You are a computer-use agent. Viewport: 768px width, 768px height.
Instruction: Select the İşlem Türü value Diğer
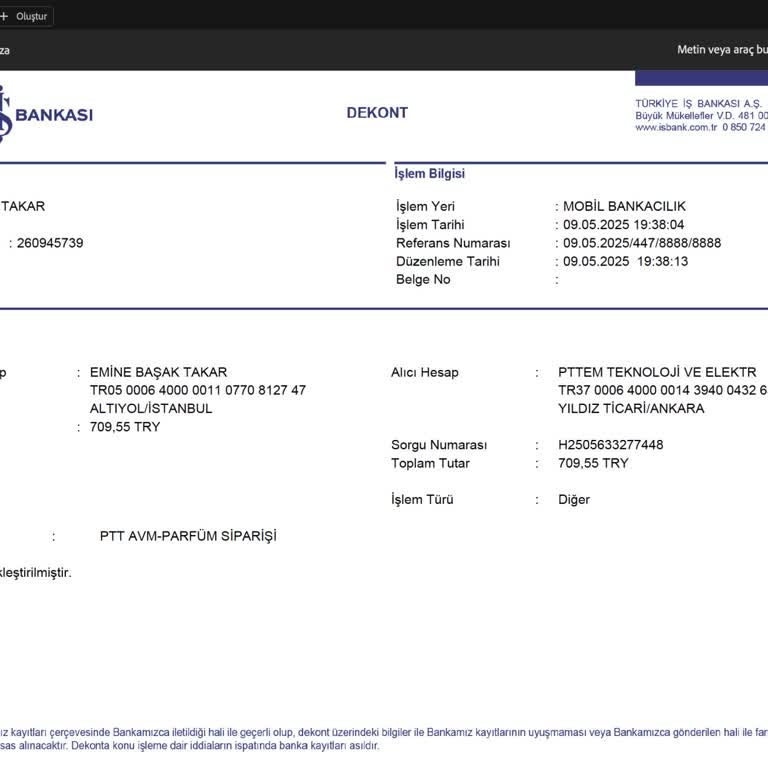pyautogui.click(x=574, y=500)
